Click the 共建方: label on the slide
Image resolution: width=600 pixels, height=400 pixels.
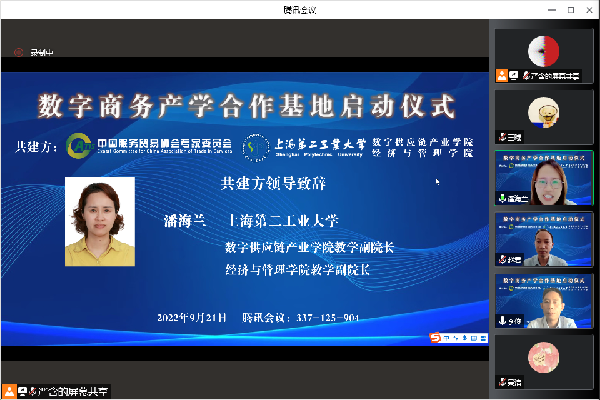[36, 147]
